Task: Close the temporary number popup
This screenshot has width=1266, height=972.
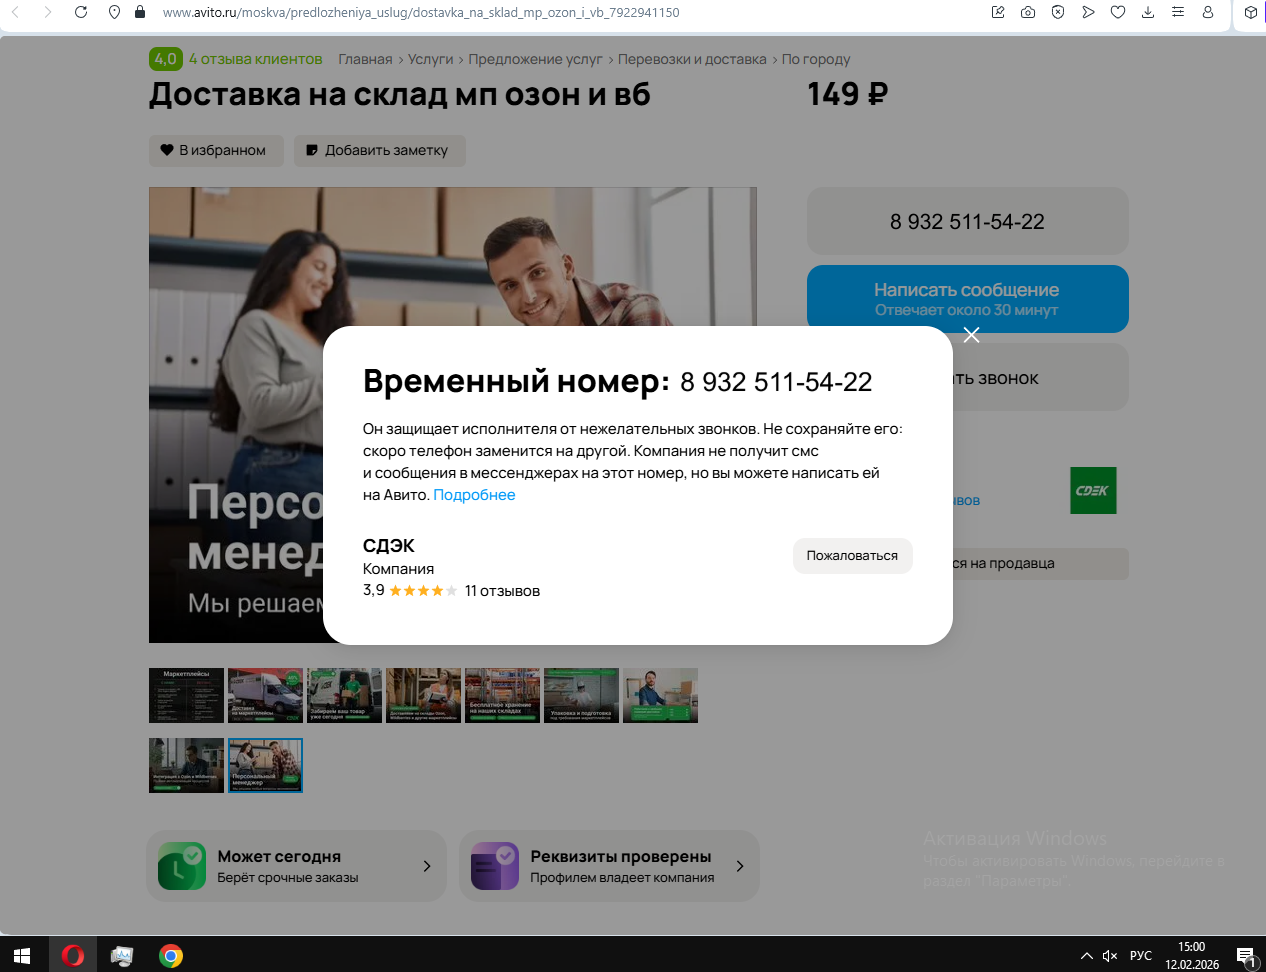Action: 971,335
